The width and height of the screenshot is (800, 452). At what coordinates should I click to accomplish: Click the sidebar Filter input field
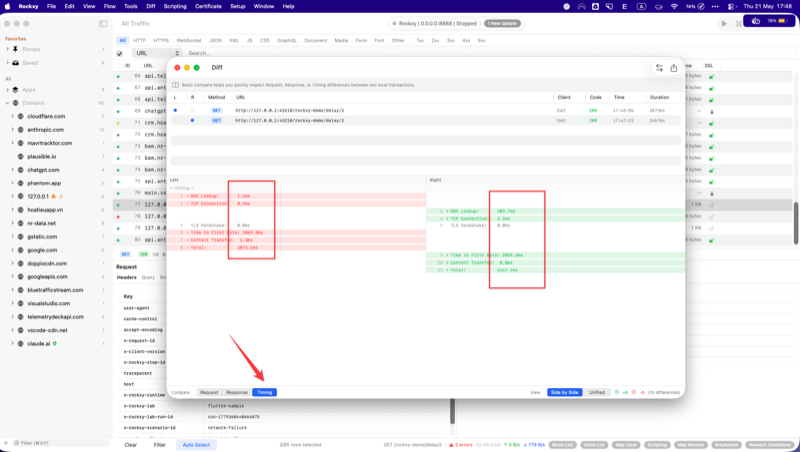(x=61, y=443)
